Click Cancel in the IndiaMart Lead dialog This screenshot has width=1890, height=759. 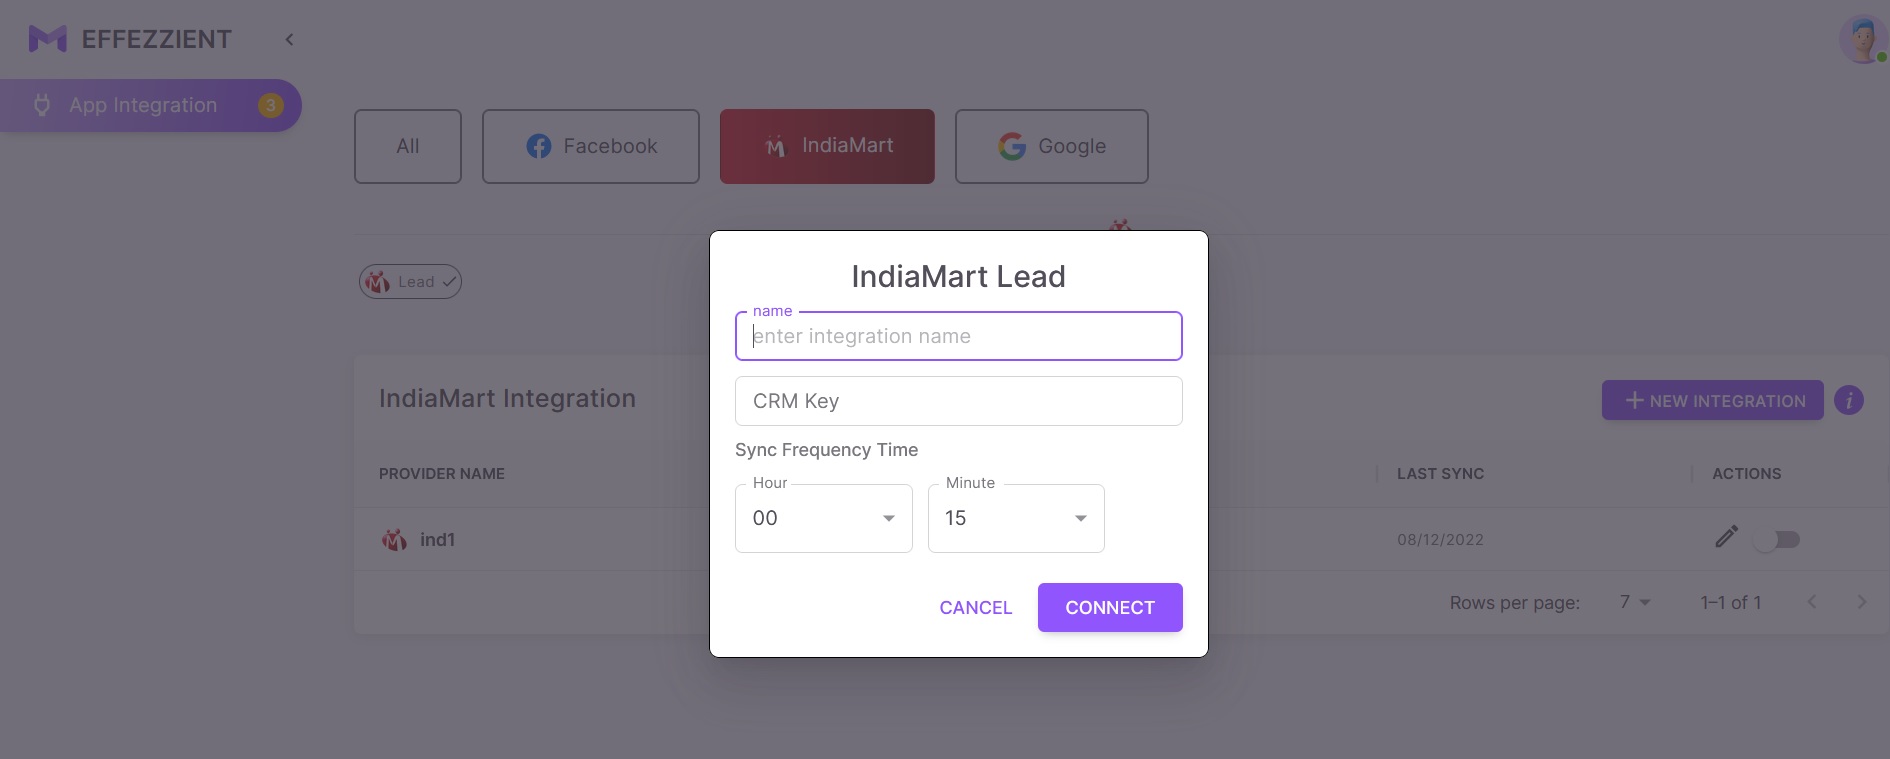click(976, 607)
